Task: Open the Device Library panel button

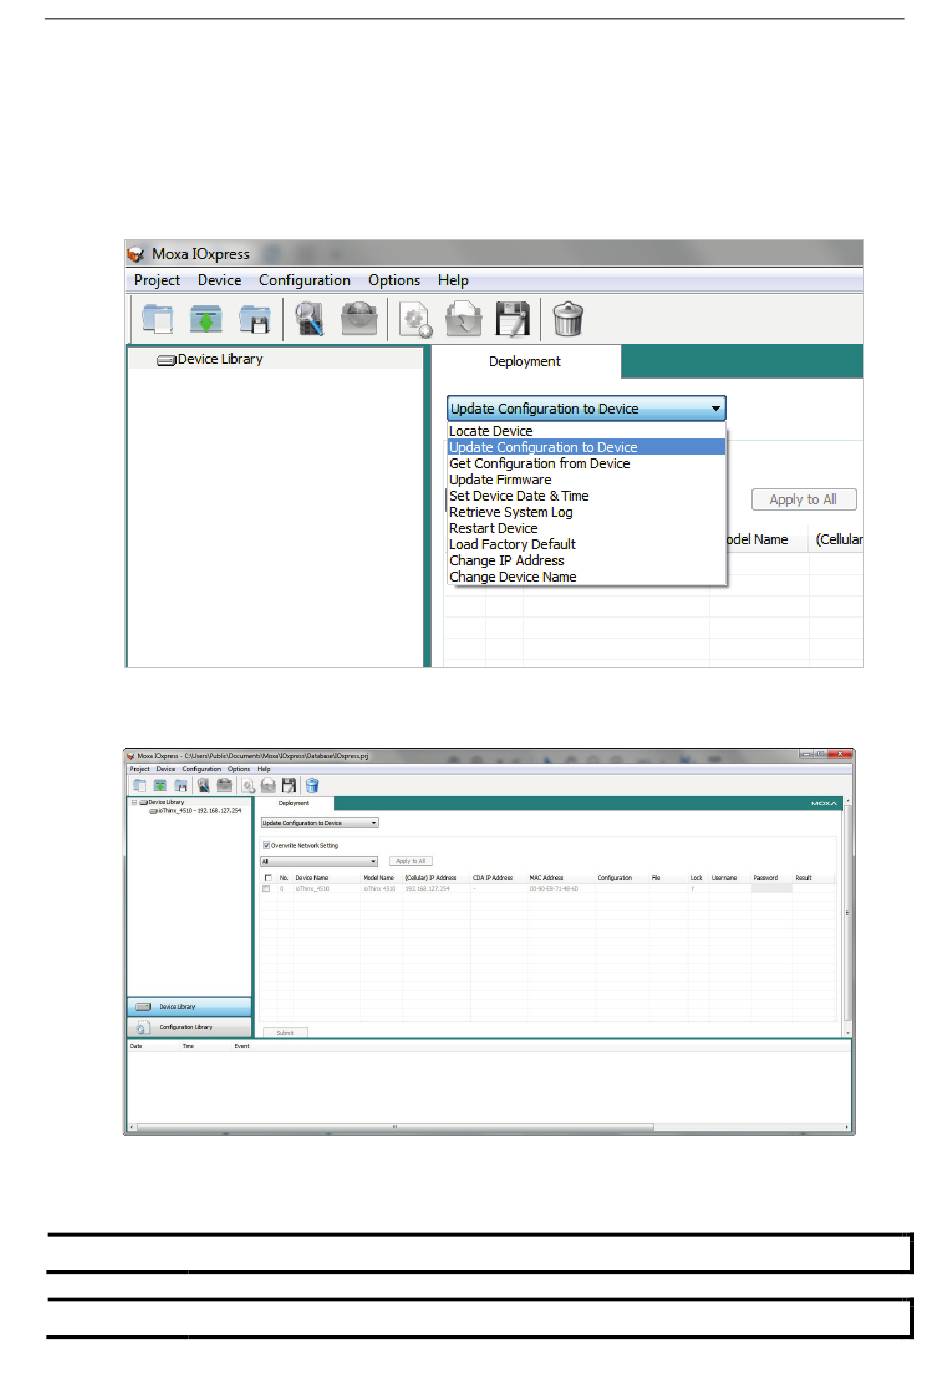Action: [x=189, y=1007]
